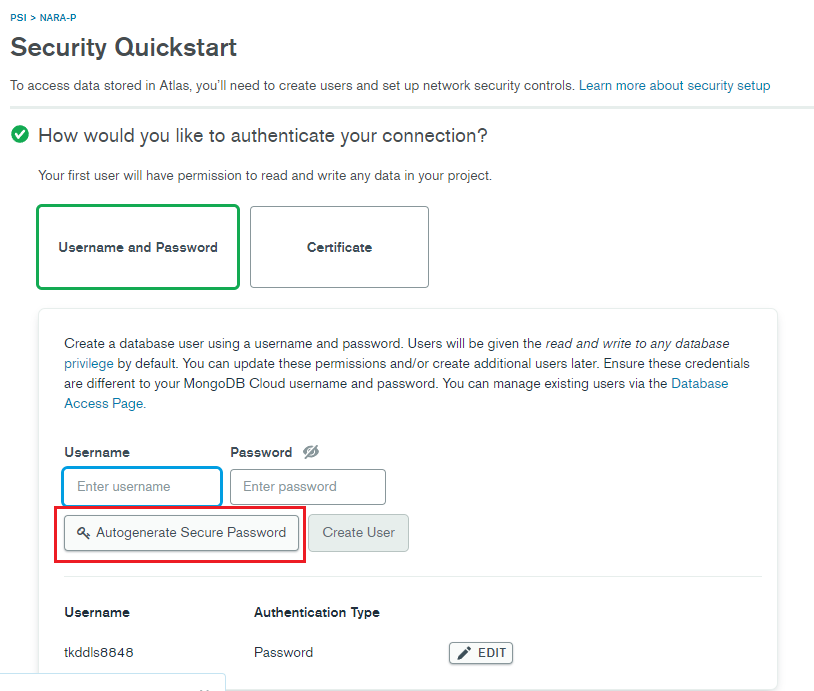Click the Create User button
This screenshot has width=814, height=691.
(x=358, y=533)
